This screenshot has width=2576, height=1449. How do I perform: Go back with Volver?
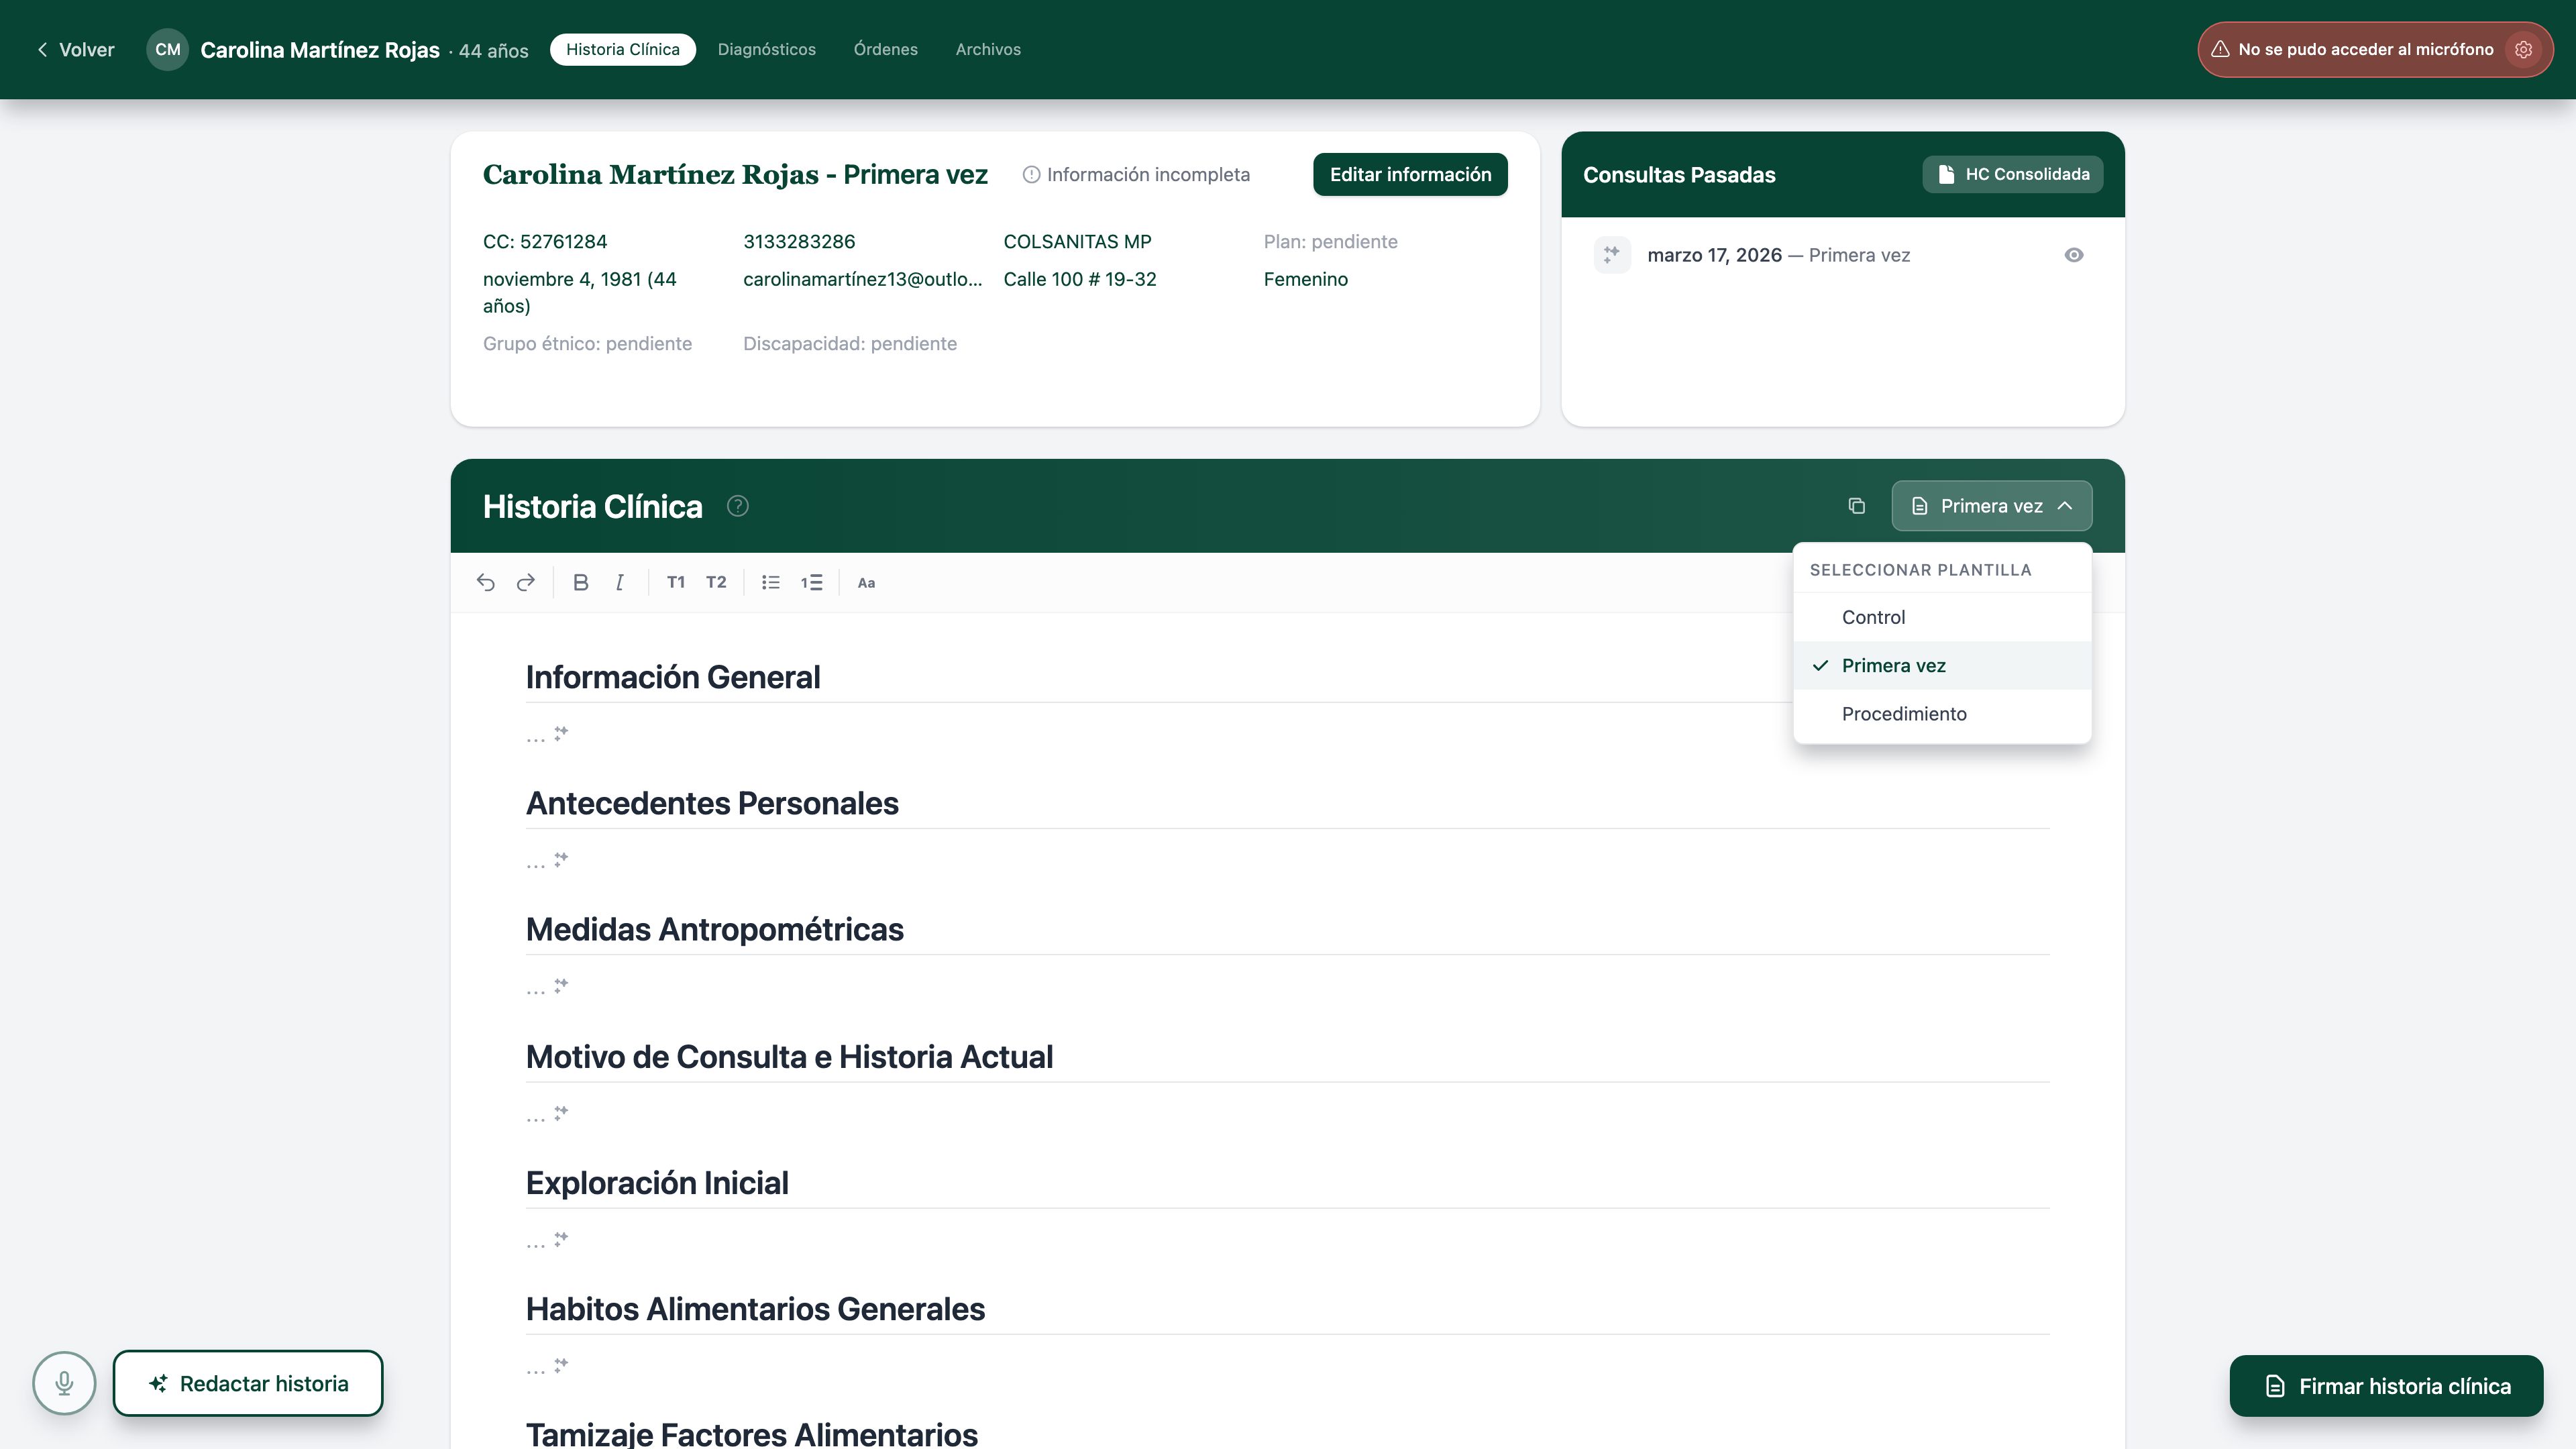point(75,49)
